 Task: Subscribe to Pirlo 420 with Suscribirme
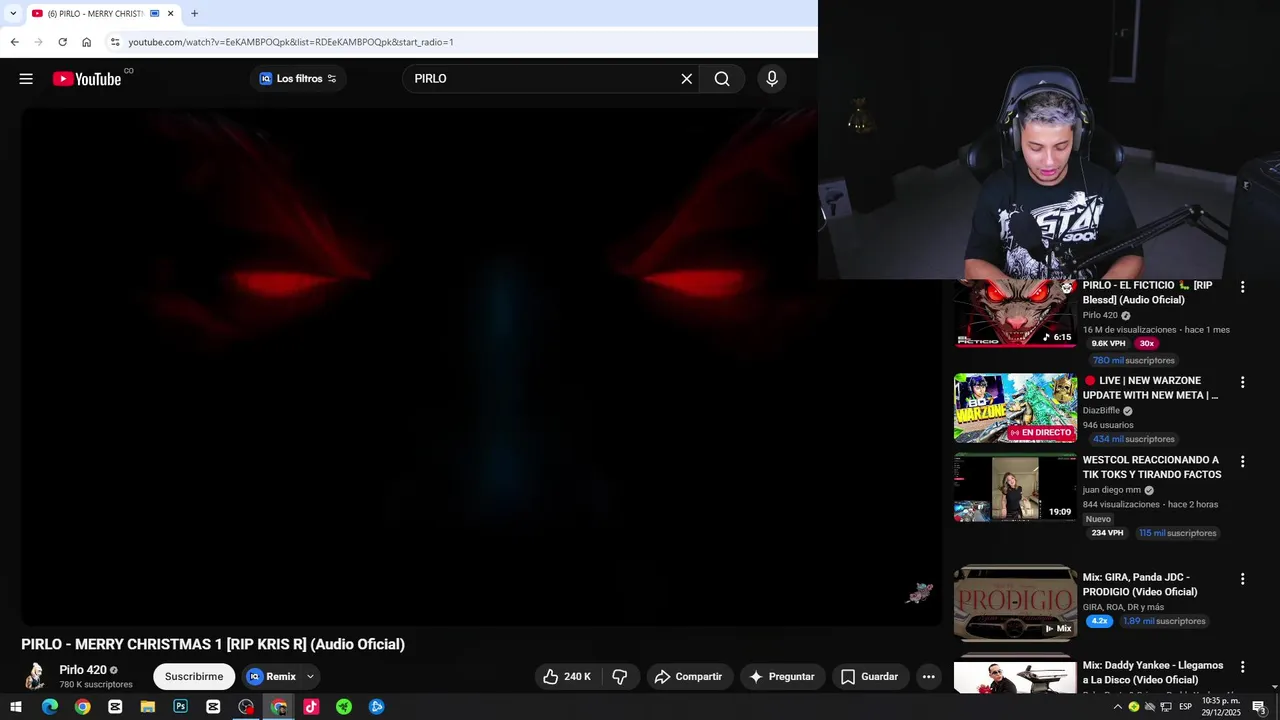194,677
